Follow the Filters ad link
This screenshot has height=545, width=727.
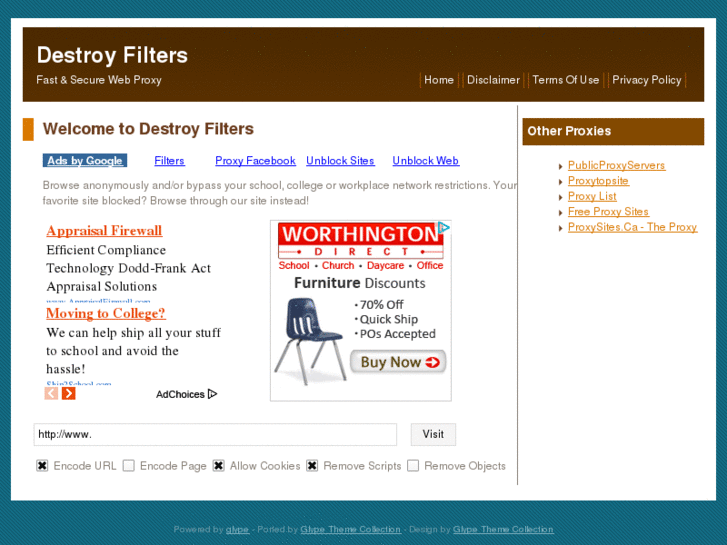click(169, 160)
